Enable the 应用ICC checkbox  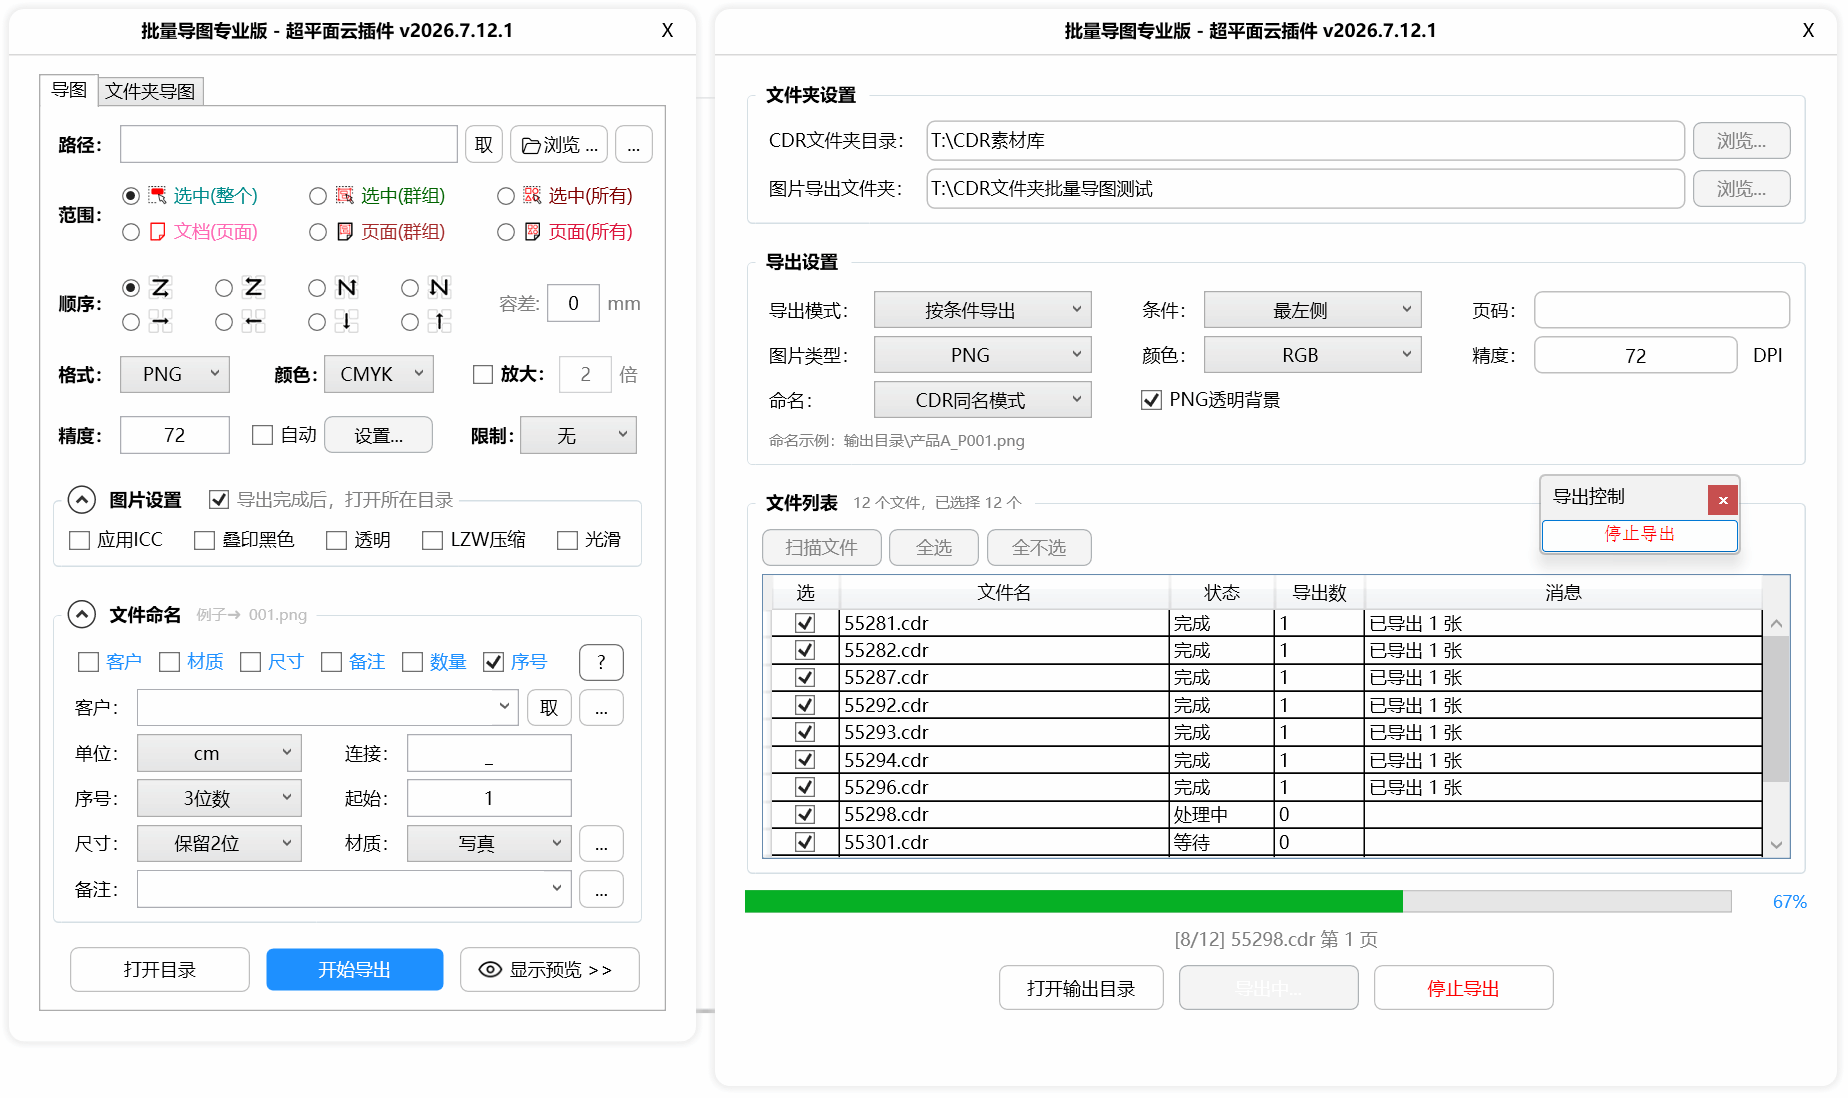click(80, 540)
